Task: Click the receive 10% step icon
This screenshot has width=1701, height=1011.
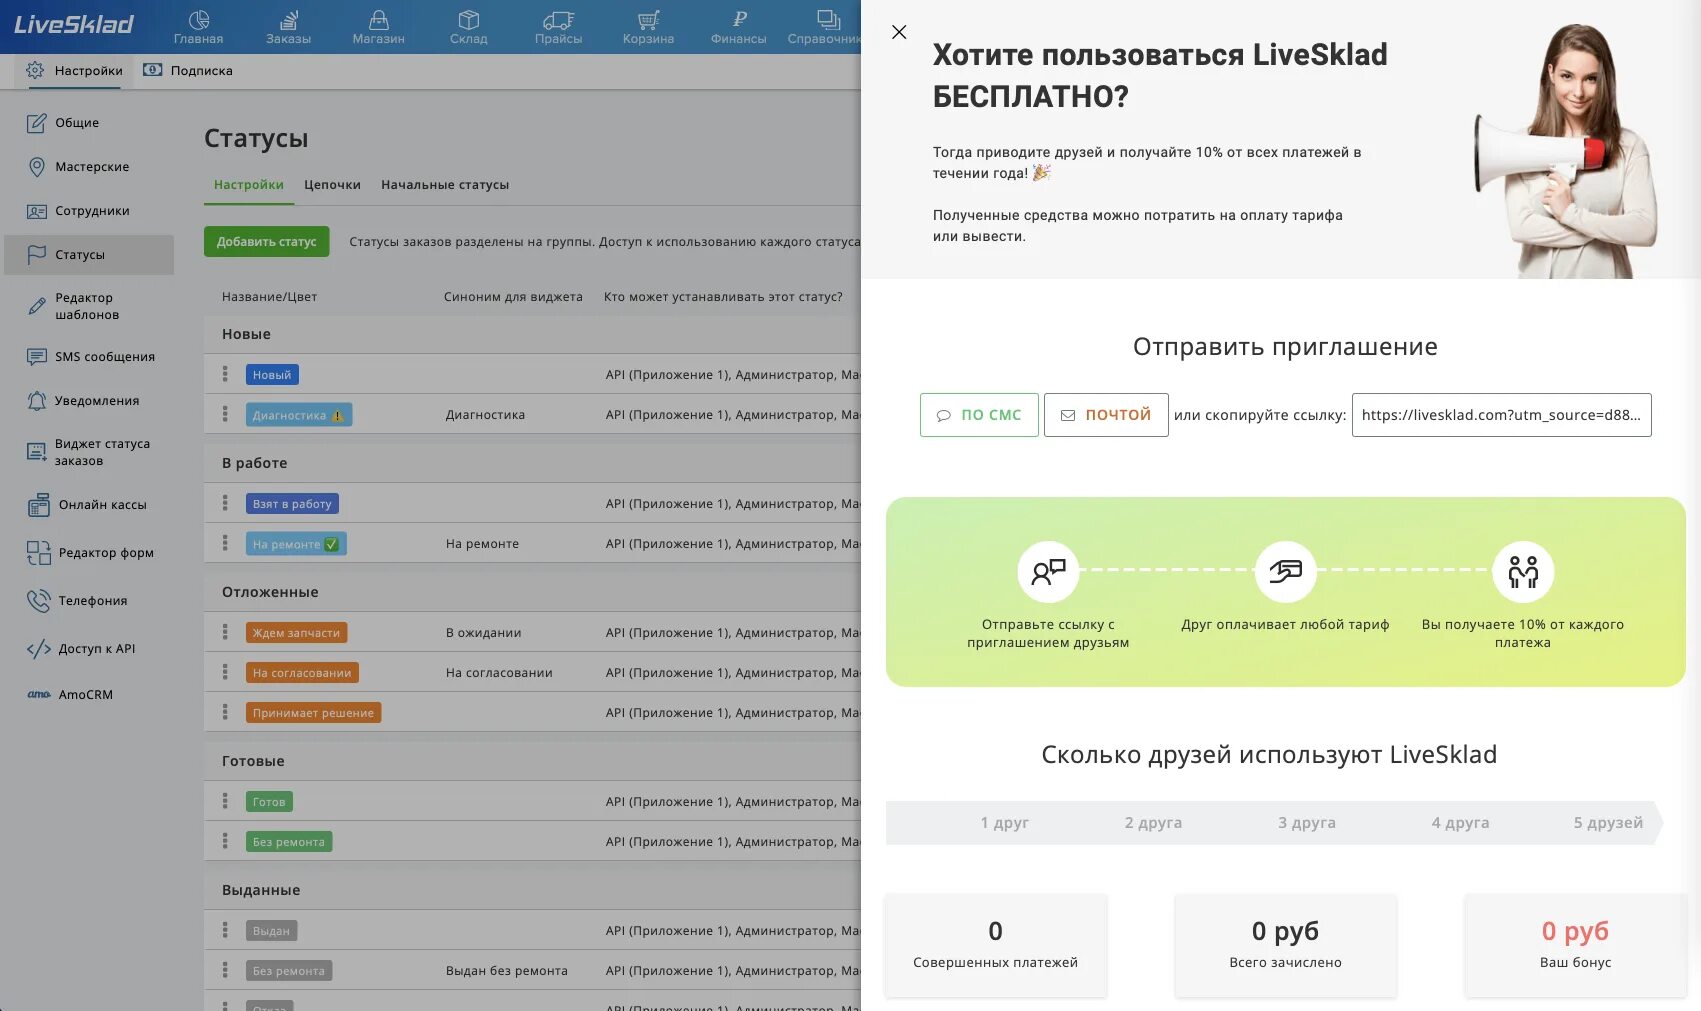Action: coord(1523,572)
